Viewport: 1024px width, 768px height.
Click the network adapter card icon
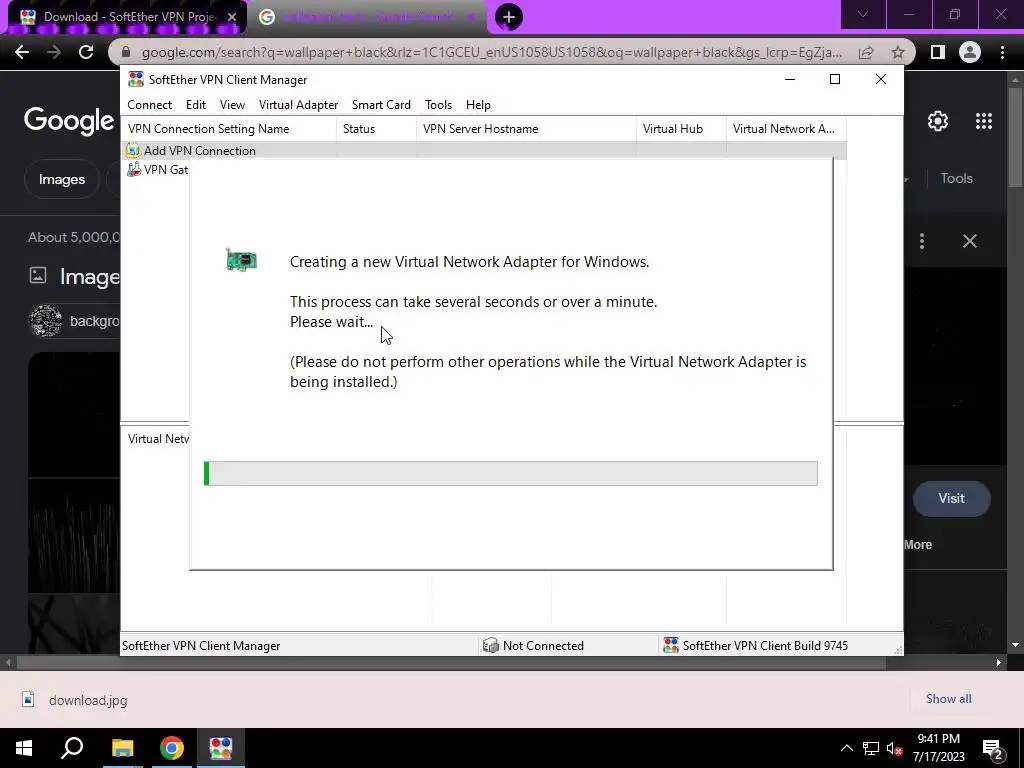click(241, 260)
